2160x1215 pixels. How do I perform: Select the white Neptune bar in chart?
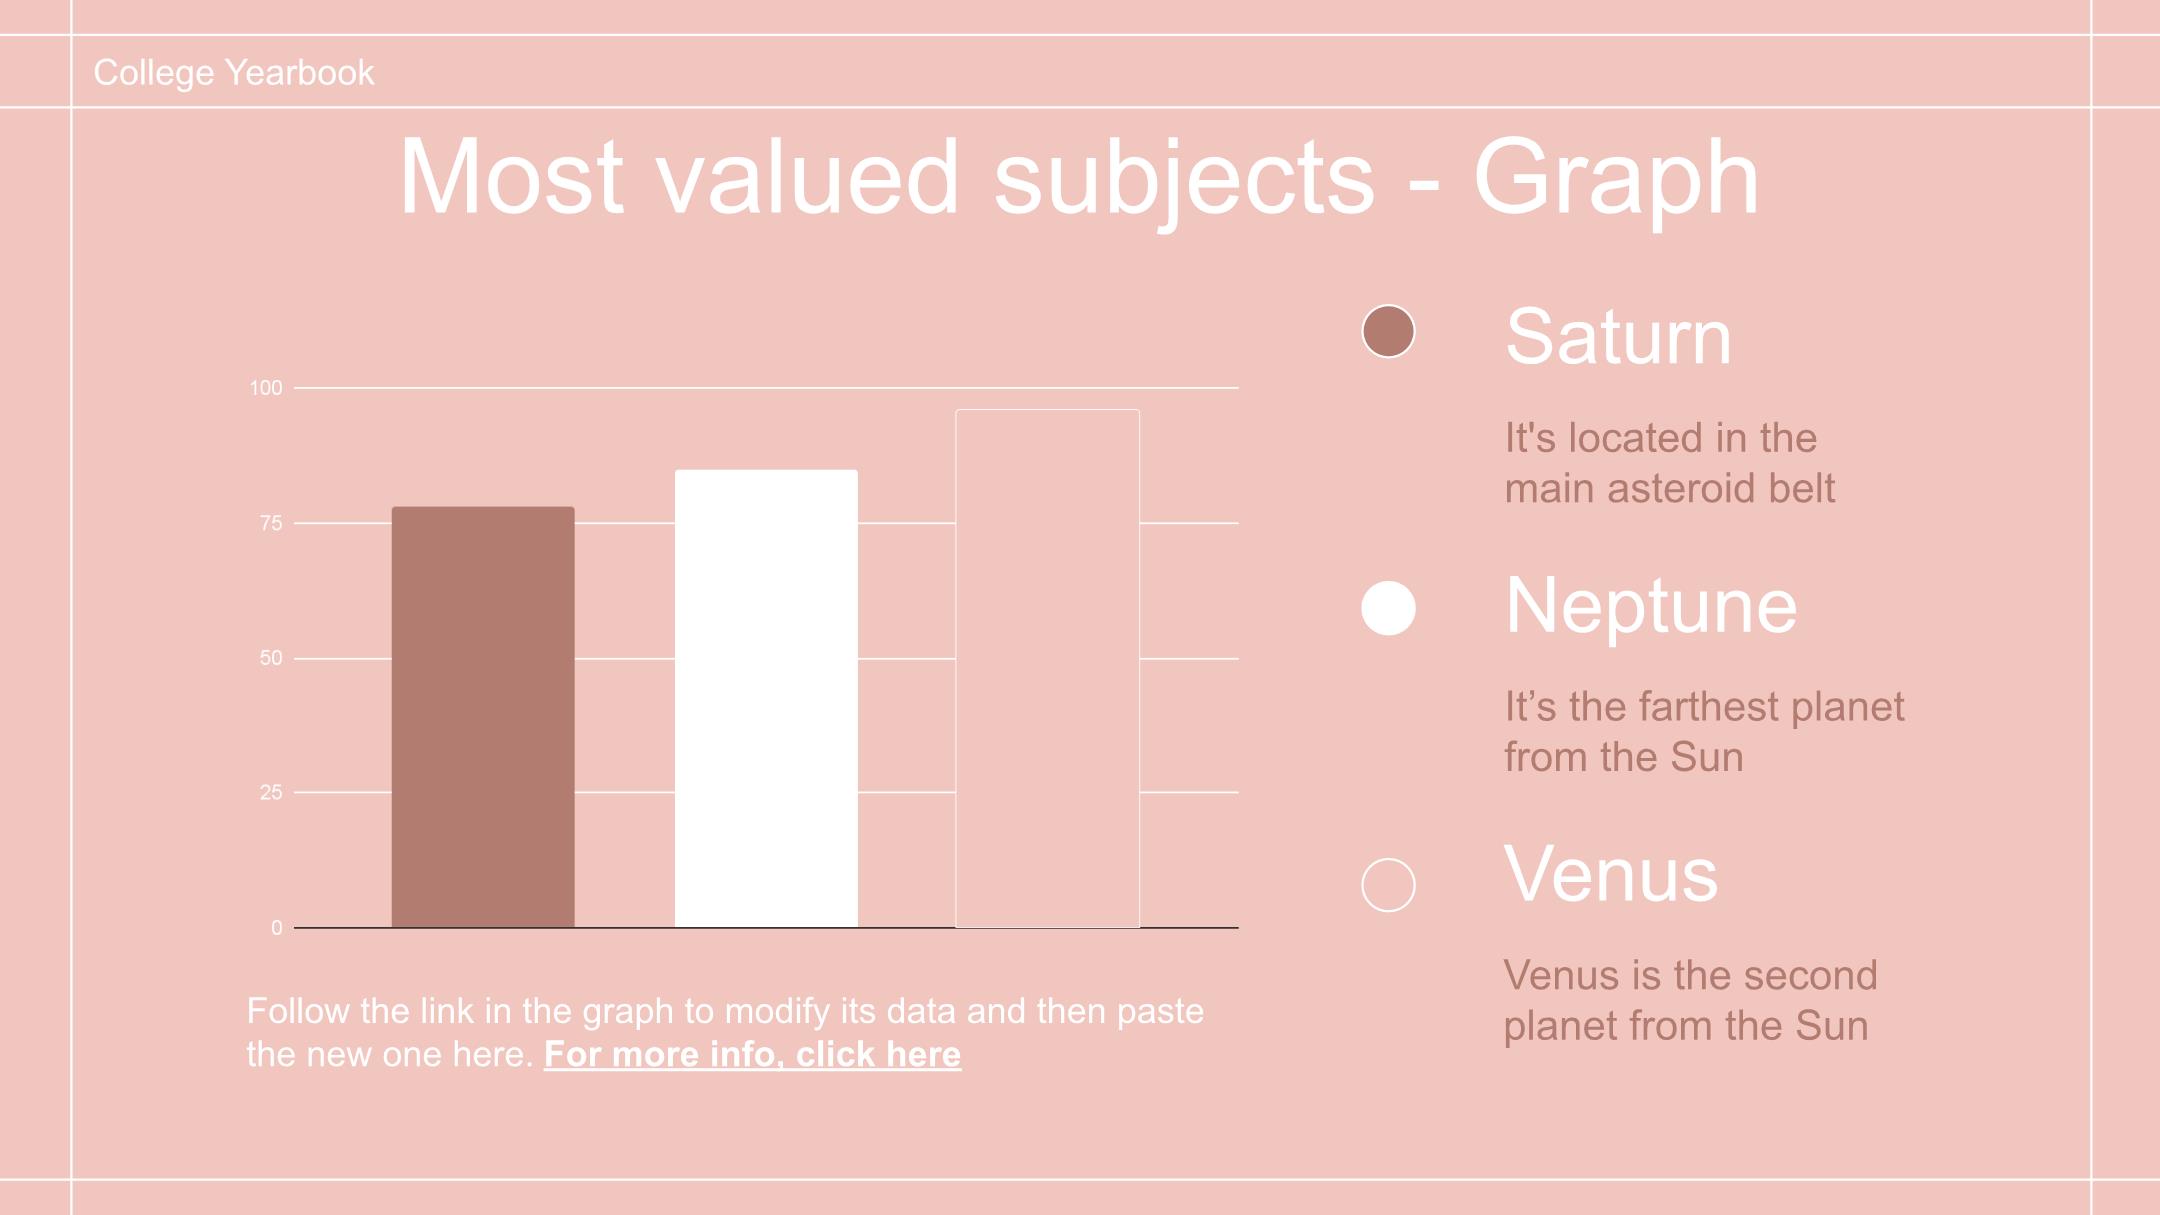[766, 699]
